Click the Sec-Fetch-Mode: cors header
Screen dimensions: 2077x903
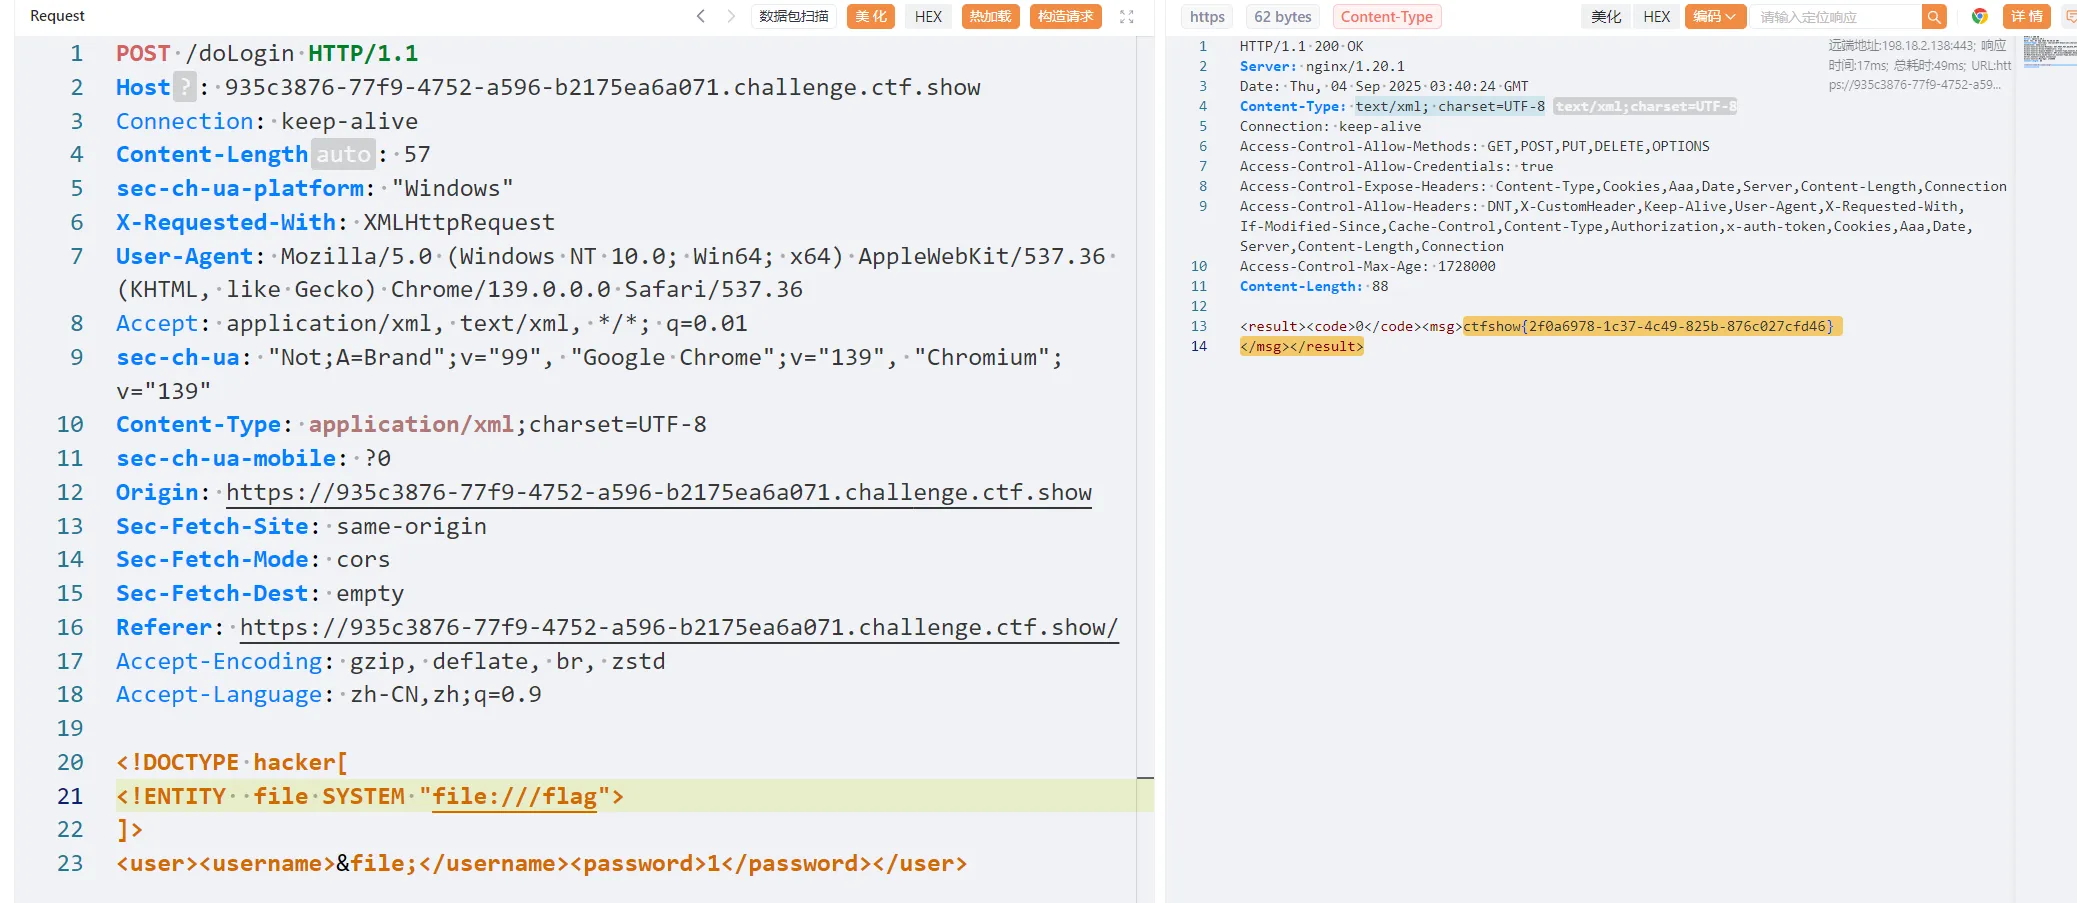pyautogui.click(x=253, y=559)
